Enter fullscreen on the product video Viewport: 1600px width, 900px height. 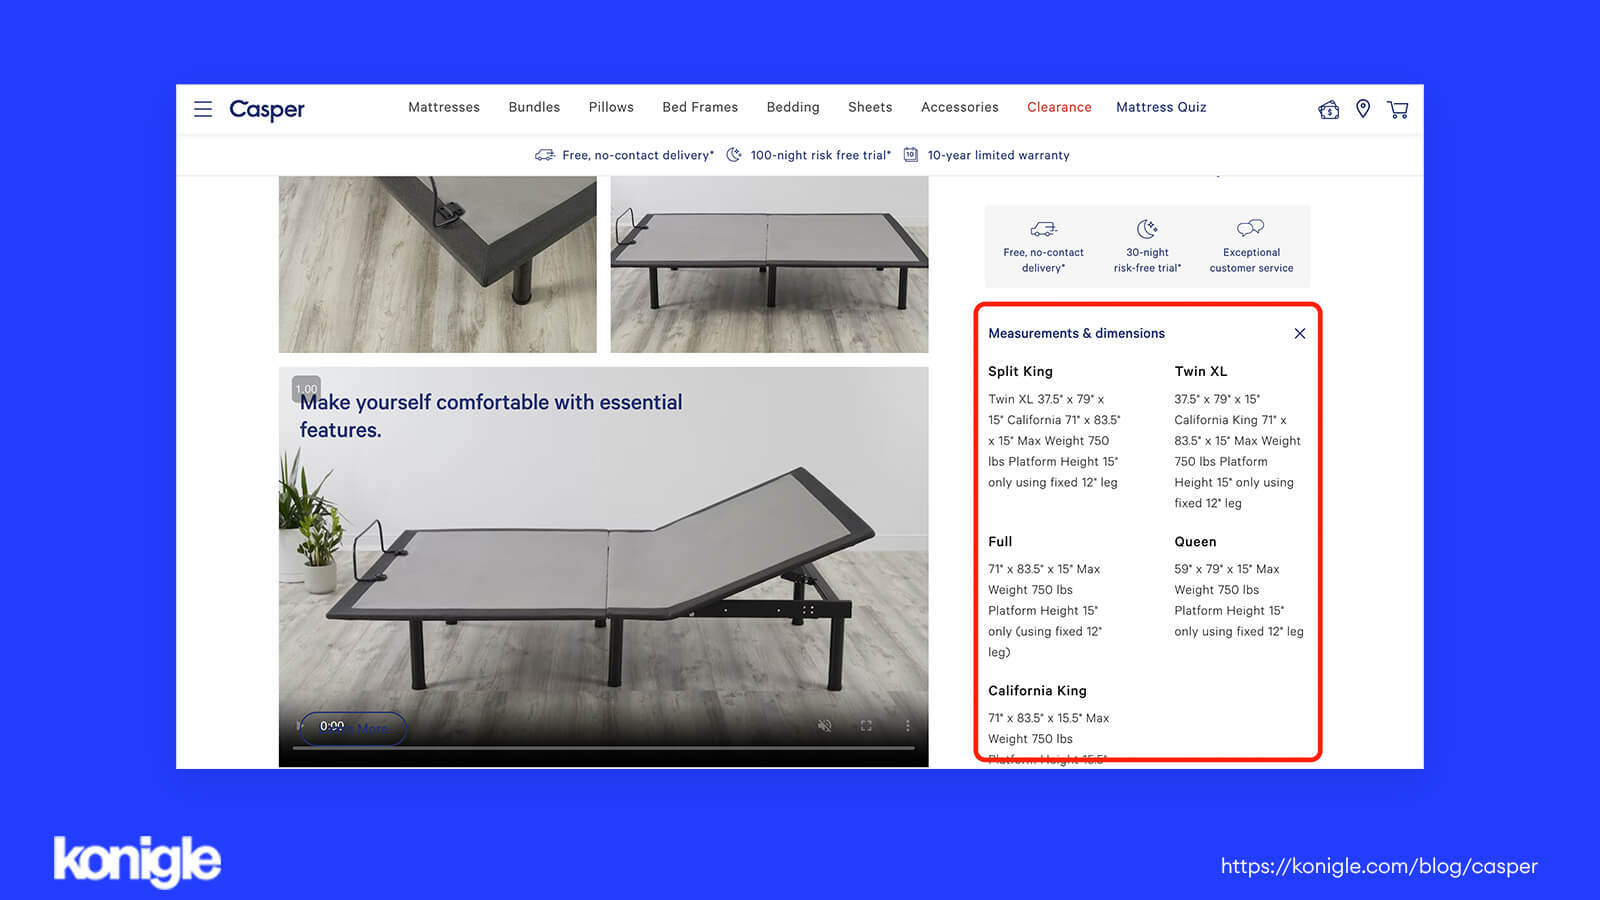(866, 726)
